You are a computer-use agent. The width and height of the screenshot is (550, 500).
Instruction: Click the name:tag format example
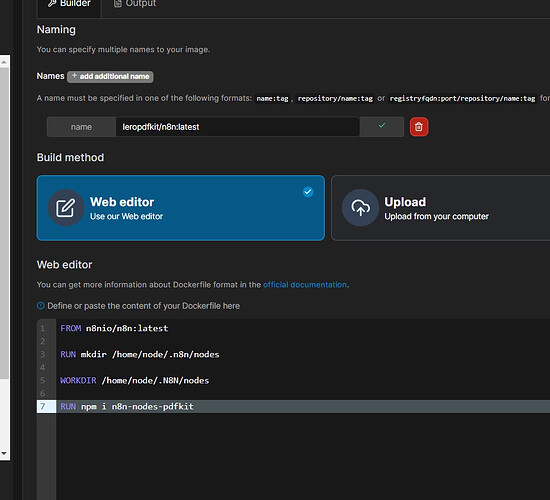pos(273,99)
